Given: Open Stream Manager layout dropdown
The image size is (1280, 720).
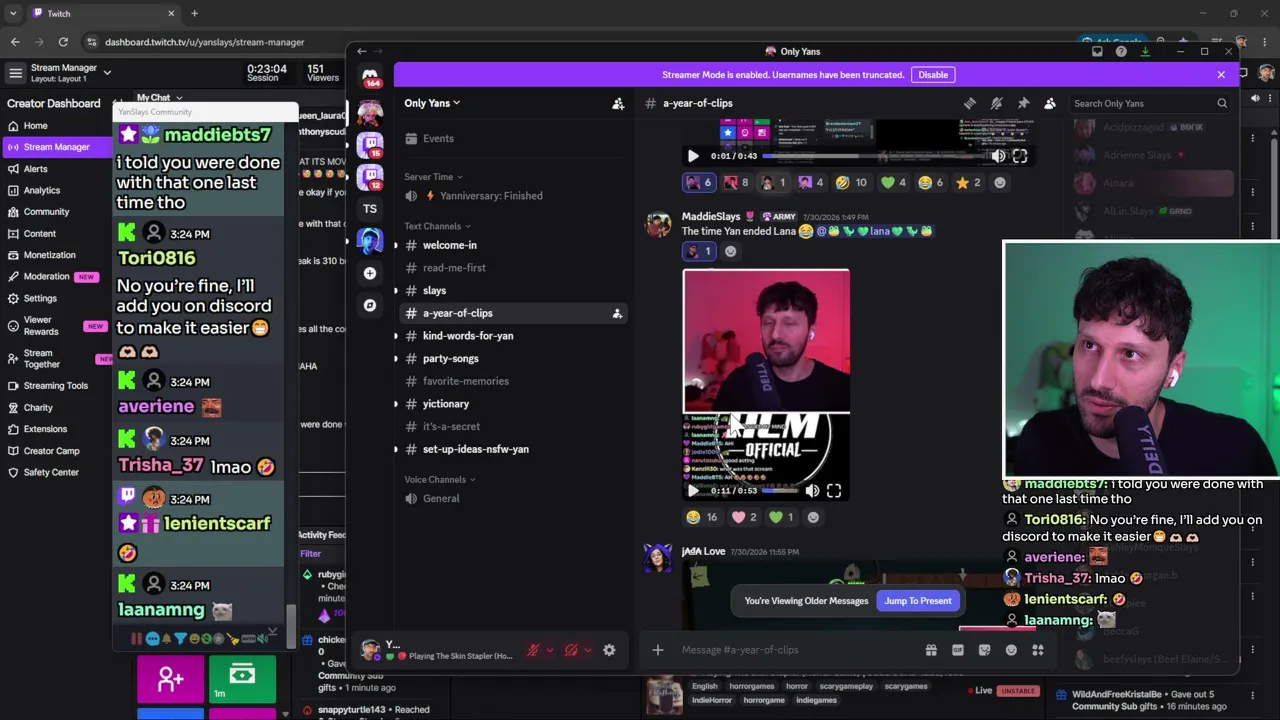Looking at the screenshot, I should click(107, 73).
